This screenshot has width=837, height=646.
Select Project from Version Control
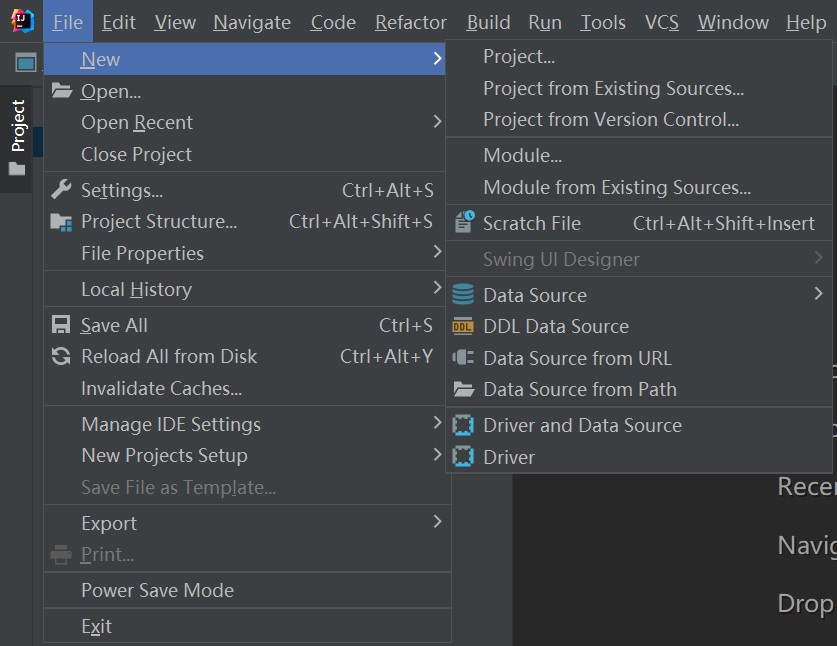pyautogui.click(x=611, y=119)
